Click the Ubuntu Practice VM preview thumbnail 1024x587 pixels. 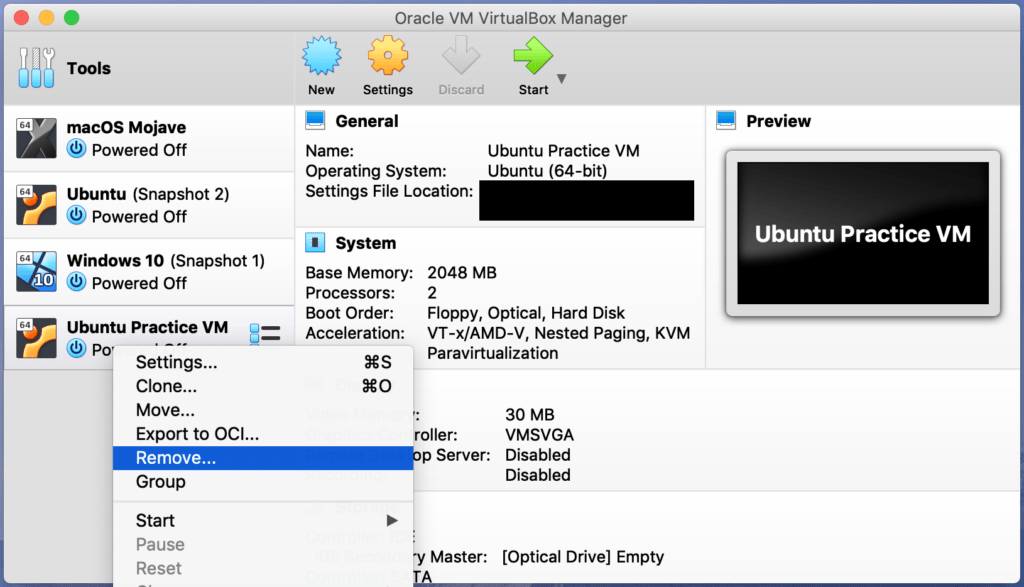(863, 233)
